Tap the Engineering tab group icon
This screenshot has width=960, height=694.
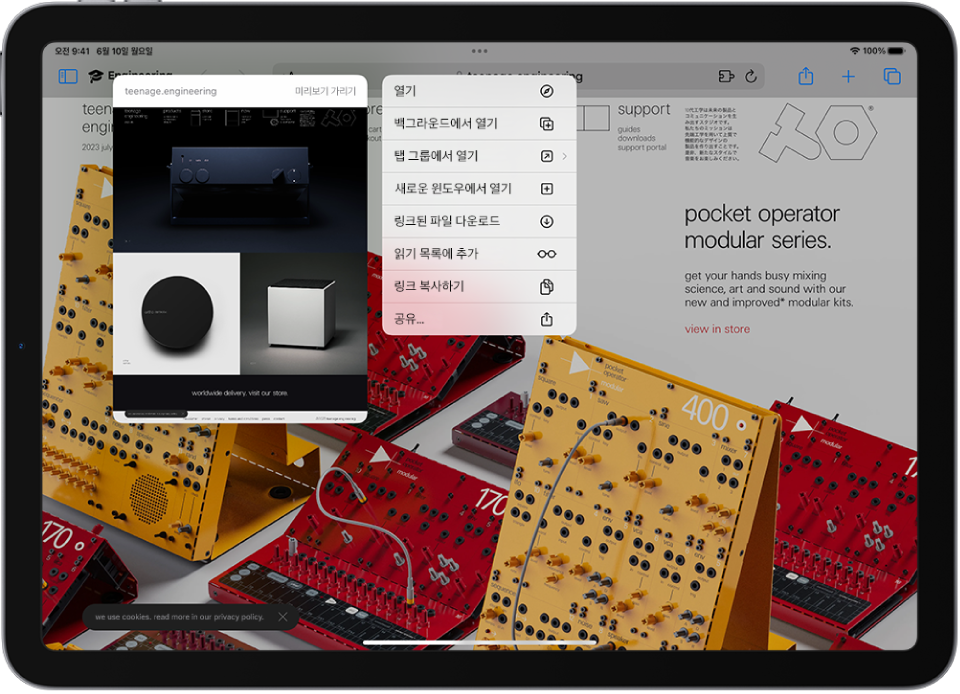coord(96,76)
